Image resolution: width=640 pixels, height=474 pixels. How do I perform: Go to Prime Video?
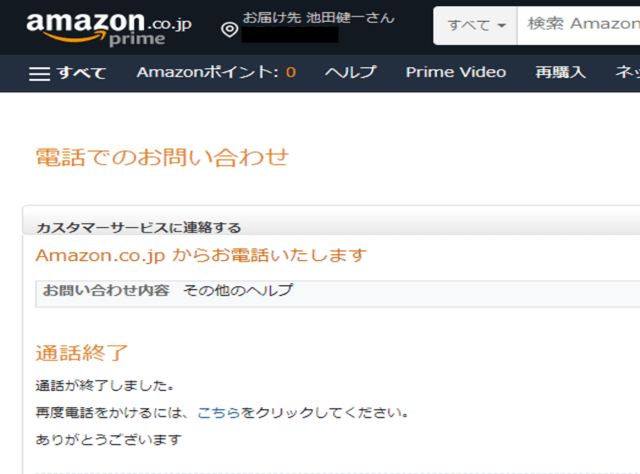click(x=455, y=72)
